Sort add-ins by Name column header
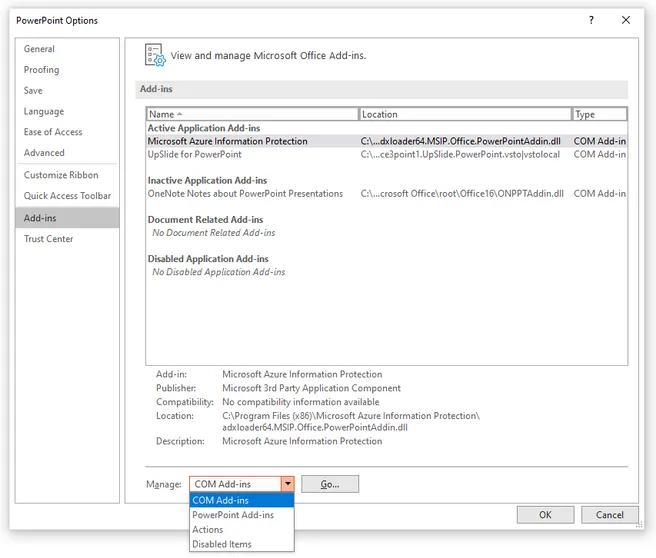This screenshot has width=656, height=558. pos(252,114)
